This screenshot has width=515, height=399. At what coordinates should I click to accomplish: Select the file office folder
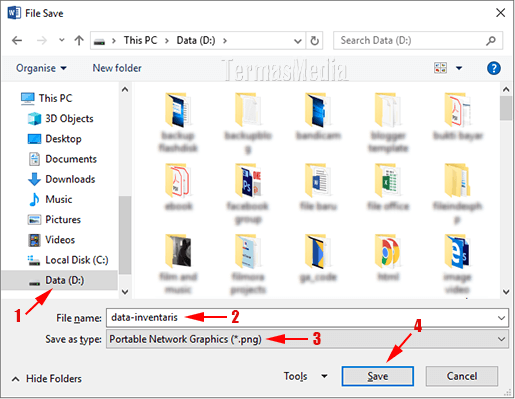(x=388, y=187)
